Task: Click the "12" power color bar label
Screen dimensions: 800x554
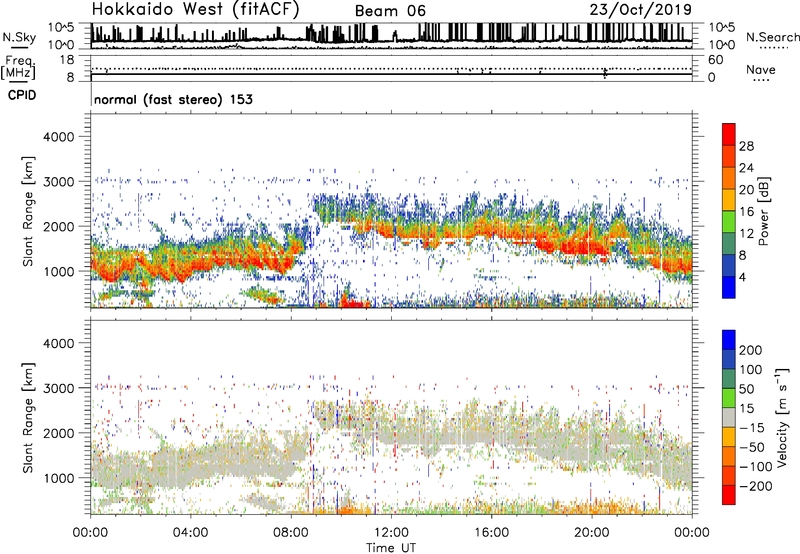Action: [x=746, y=234]
